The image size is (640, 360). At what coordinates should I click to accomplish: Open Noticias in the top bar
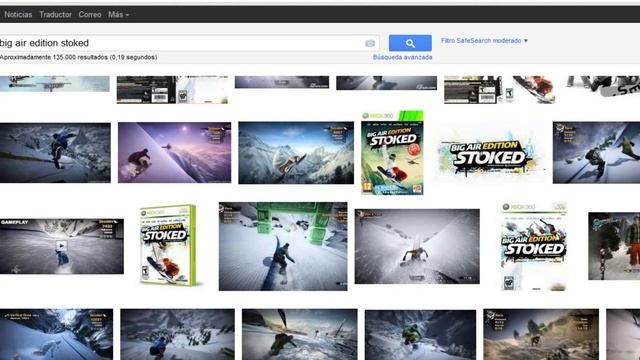[x=18, y=14]
